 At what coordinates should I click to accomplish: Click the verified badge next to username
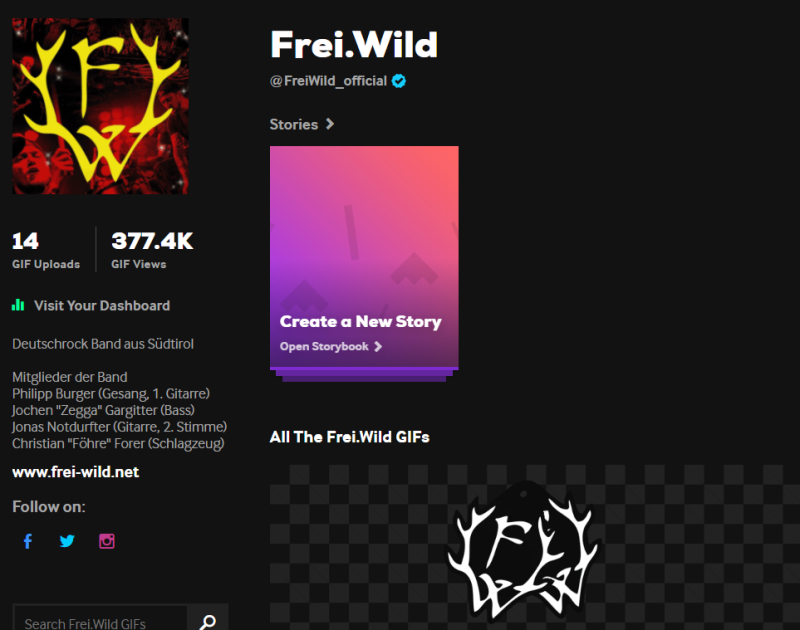point(399,81)
